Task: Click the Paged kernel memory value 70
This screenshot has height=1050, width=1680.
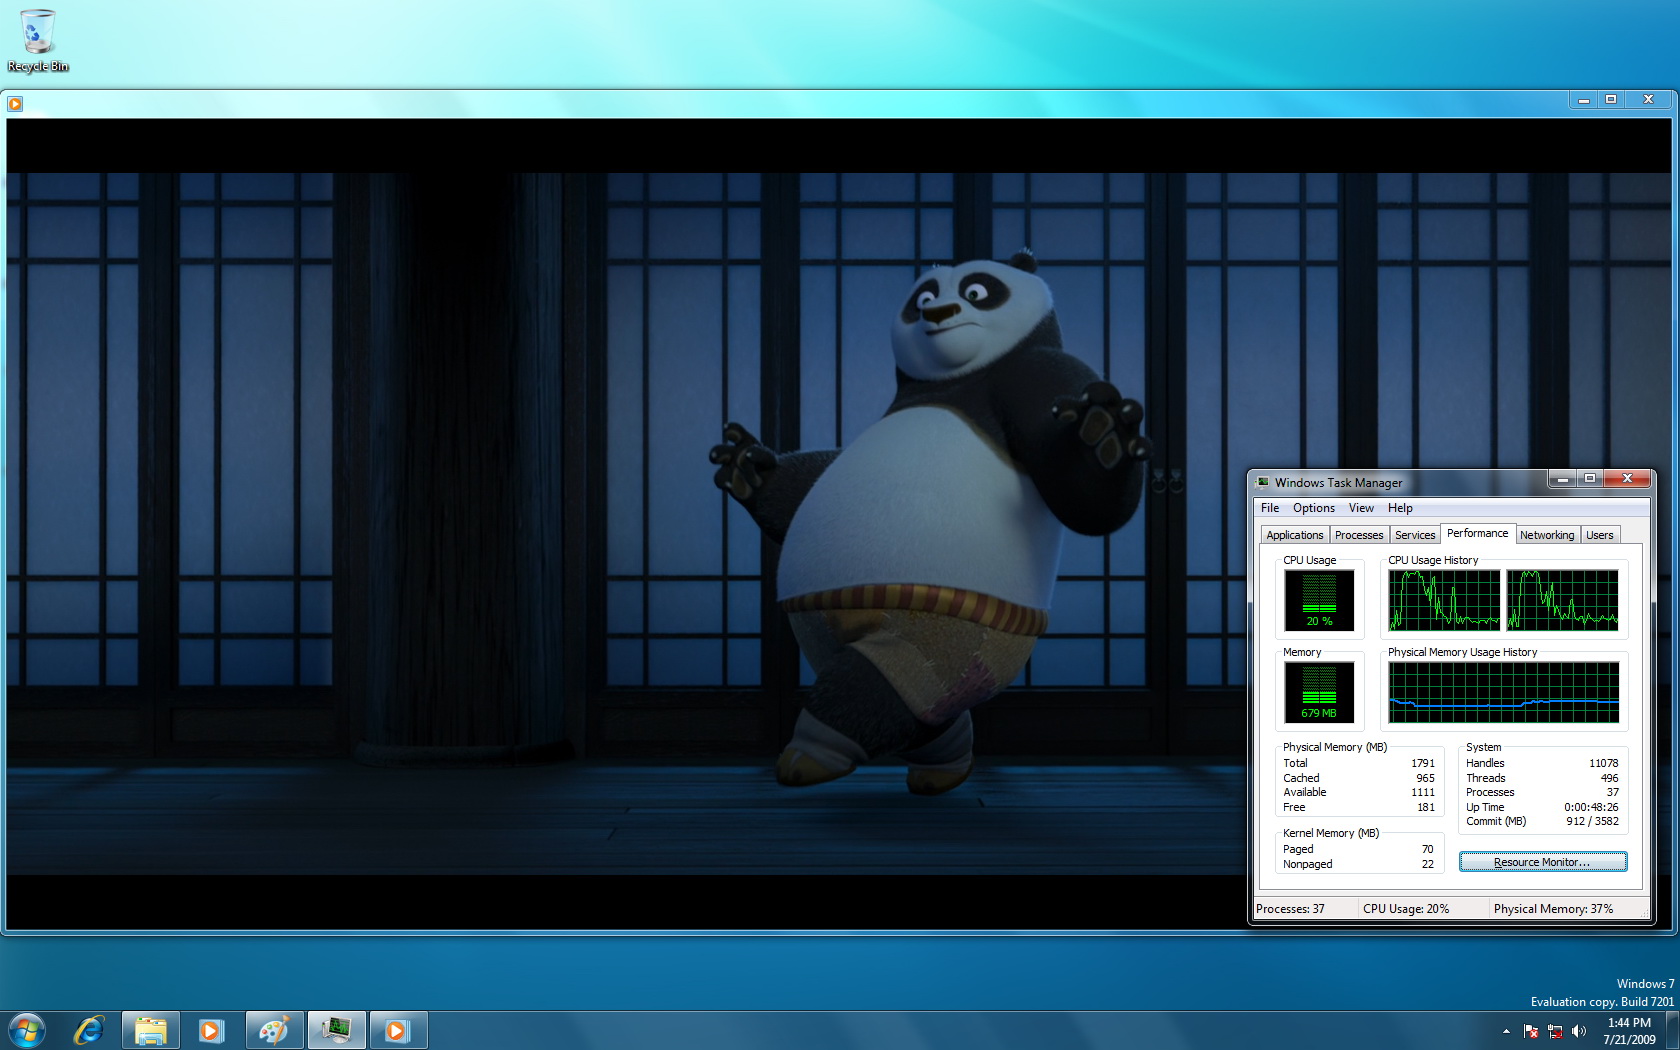Action: point(1428,849)
